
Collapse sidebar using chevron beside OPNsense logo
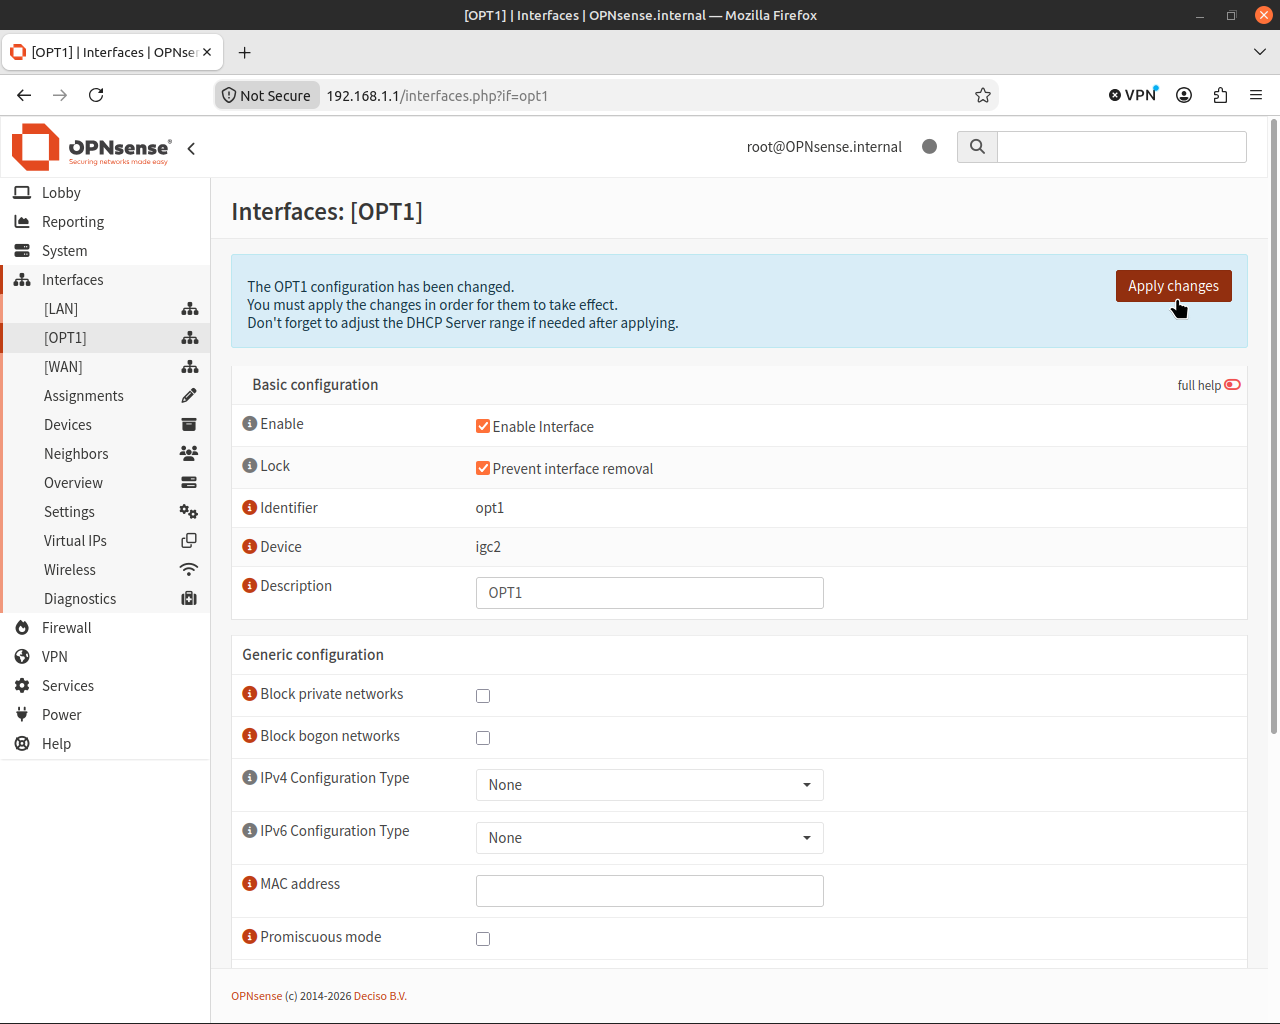191,148
